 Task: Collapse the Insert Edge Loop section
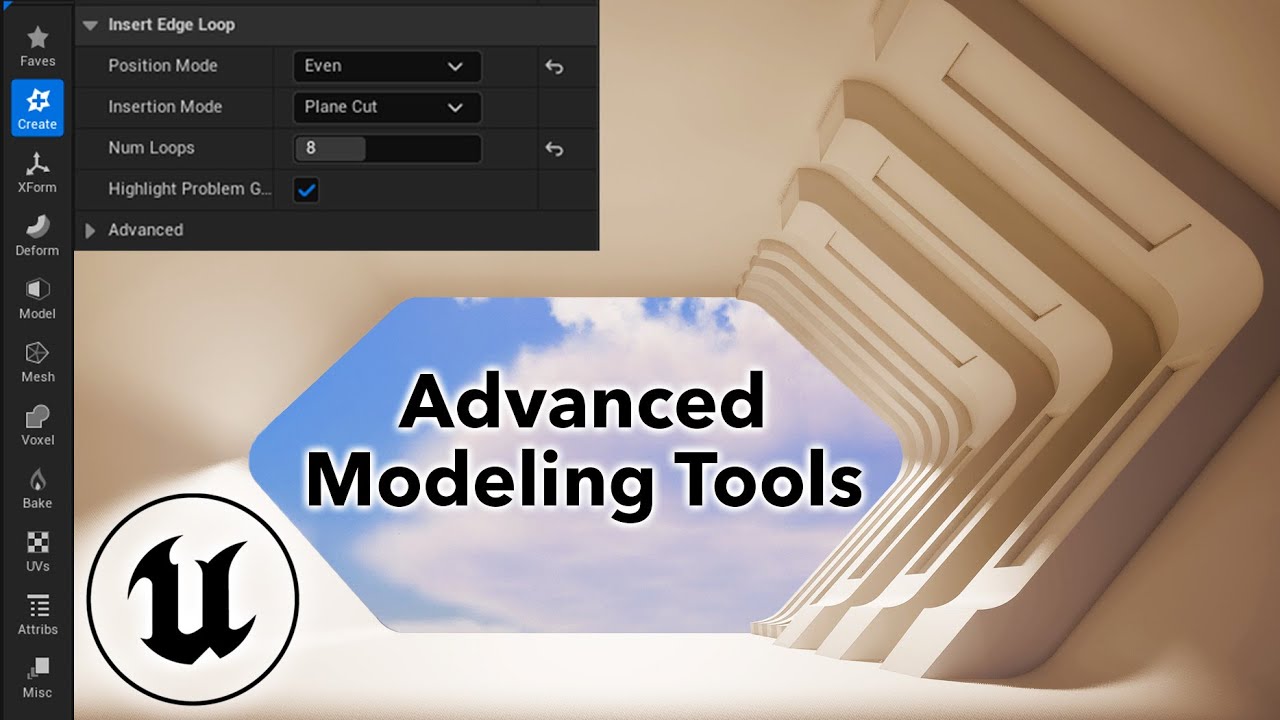coord(90,25)
